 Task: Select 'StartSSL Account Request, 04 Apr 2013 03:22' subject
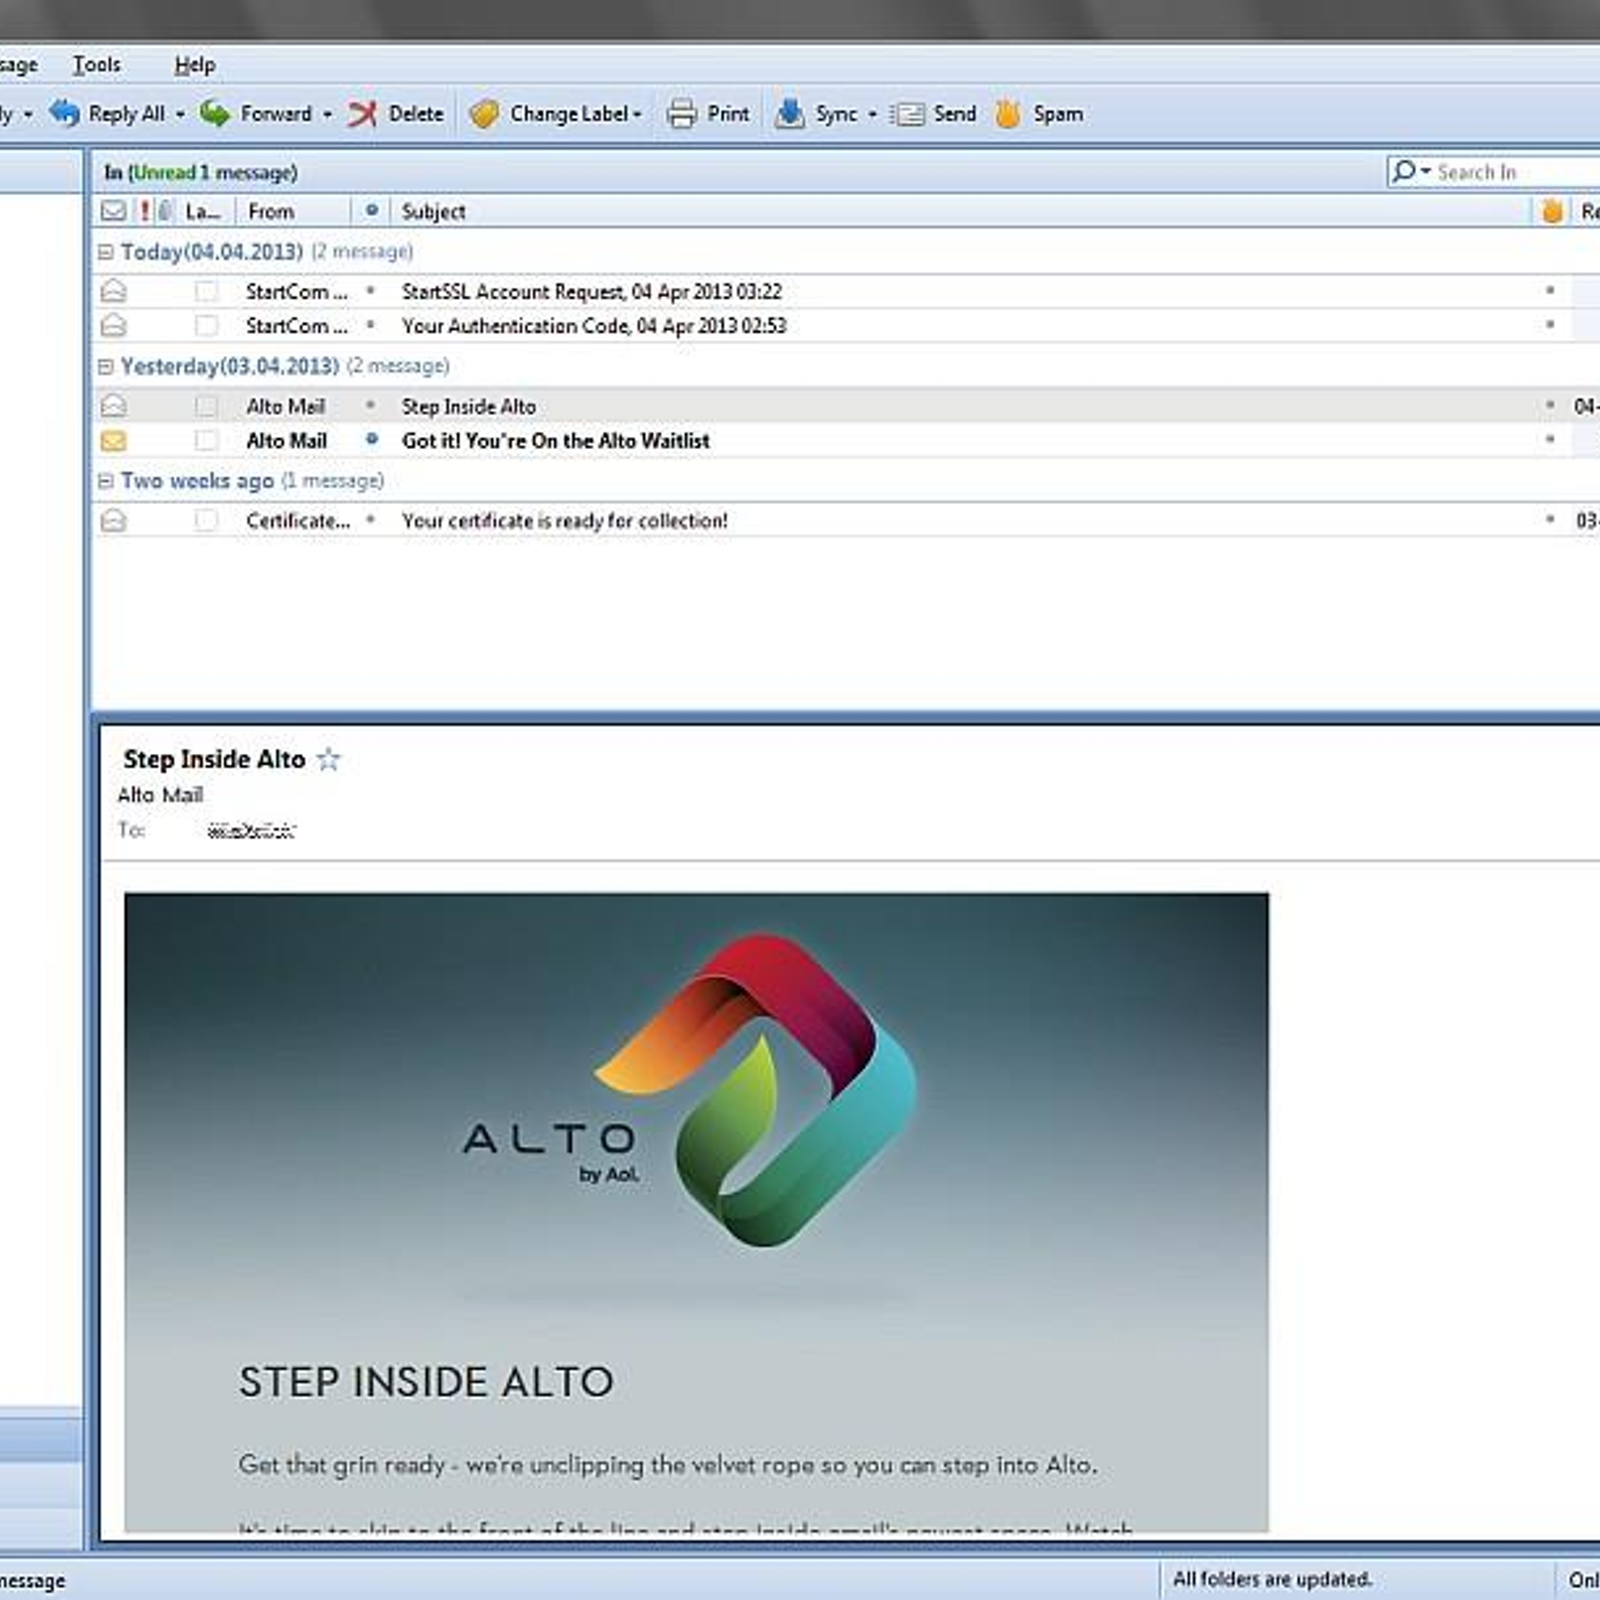point(592,291)
